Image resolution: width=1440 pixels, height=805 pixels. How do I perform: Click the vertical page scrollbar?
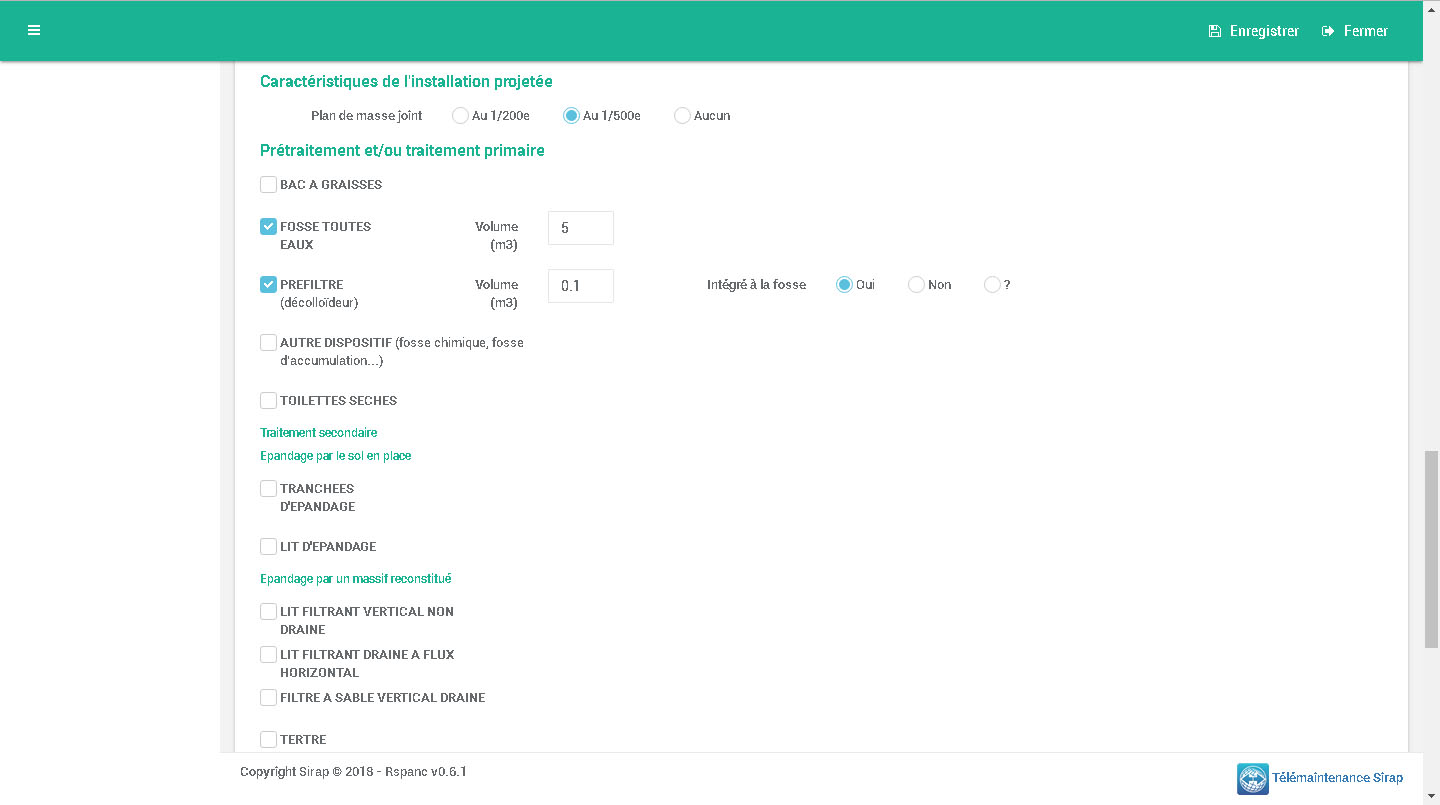point(1431,550)
